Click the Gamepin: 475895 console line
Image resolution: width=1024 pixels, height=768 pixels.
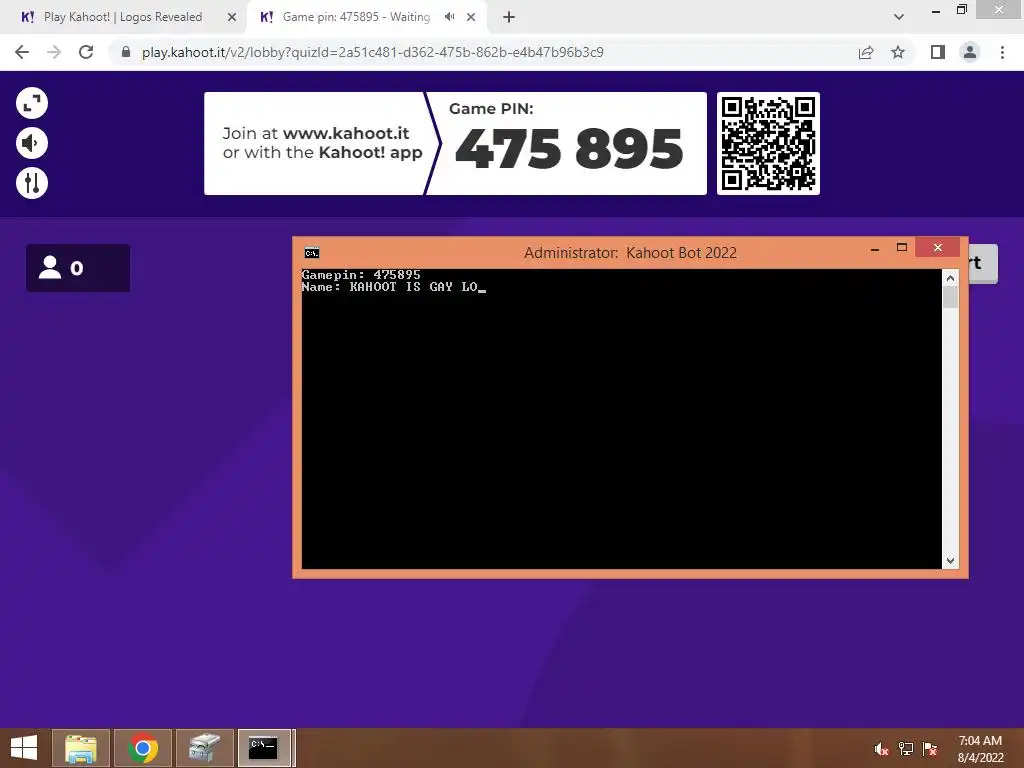361,275
